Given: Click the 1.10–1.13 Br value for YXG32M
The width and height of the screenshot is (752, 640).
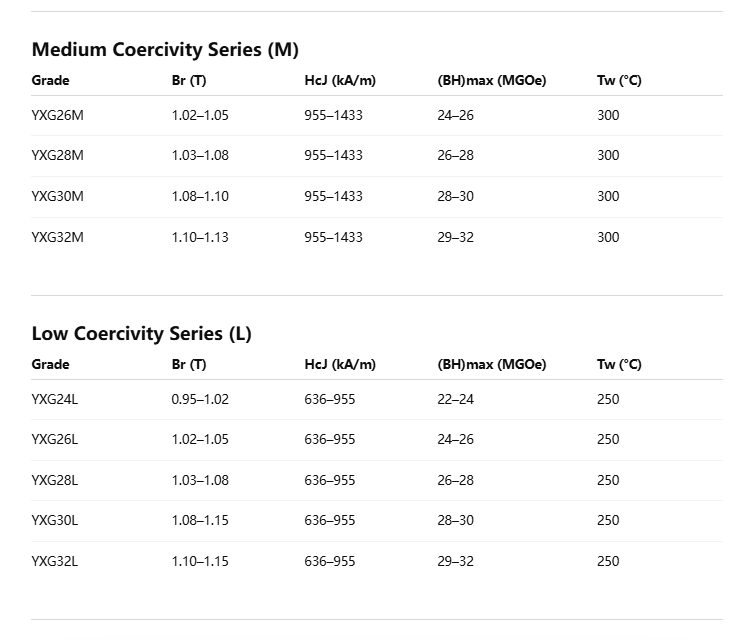Looking at the screenshot, I should coord(200,237).
